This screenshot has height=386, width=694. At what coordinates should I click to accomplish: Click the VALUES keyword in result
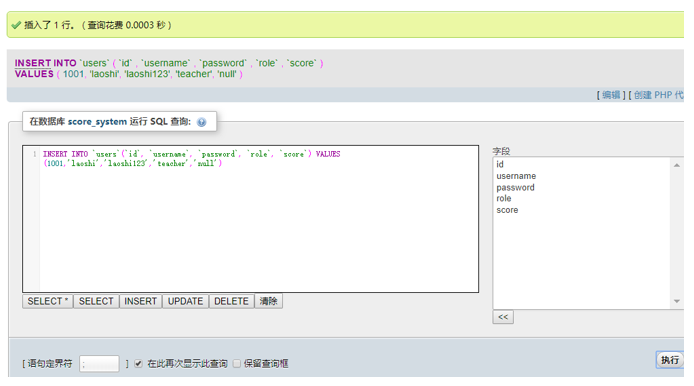[x=34, y=74]
